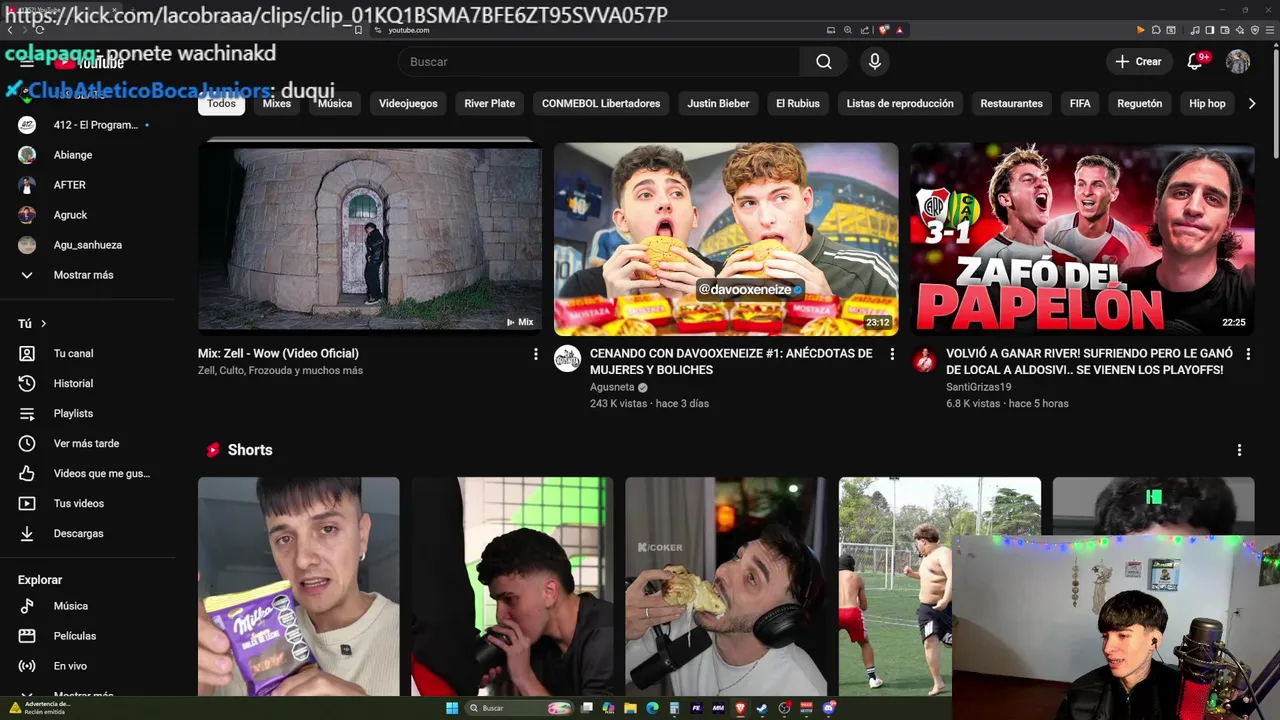Open YouTube notifications bell
Screen dimensions: 1280x720
[x=1194, y=62]
